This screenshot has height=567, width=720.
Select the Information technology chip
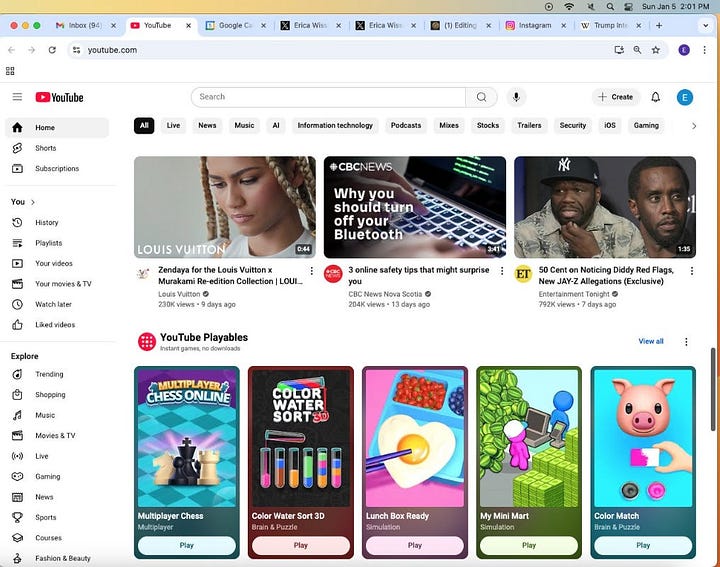point(335,125)
